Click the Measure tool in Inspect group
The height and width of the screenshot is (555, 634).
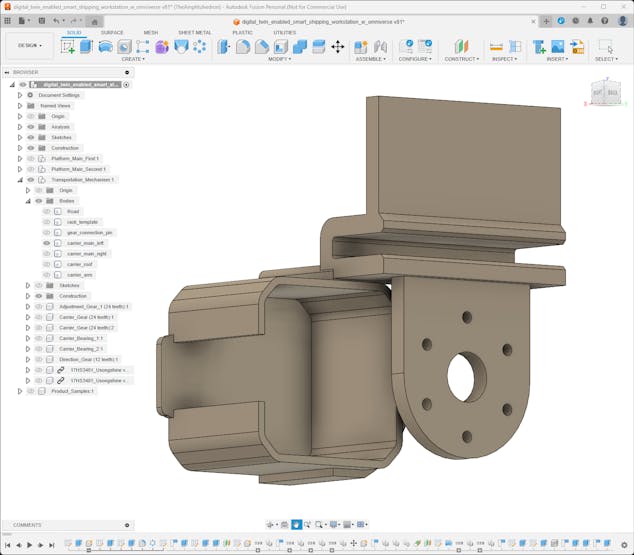496,46
